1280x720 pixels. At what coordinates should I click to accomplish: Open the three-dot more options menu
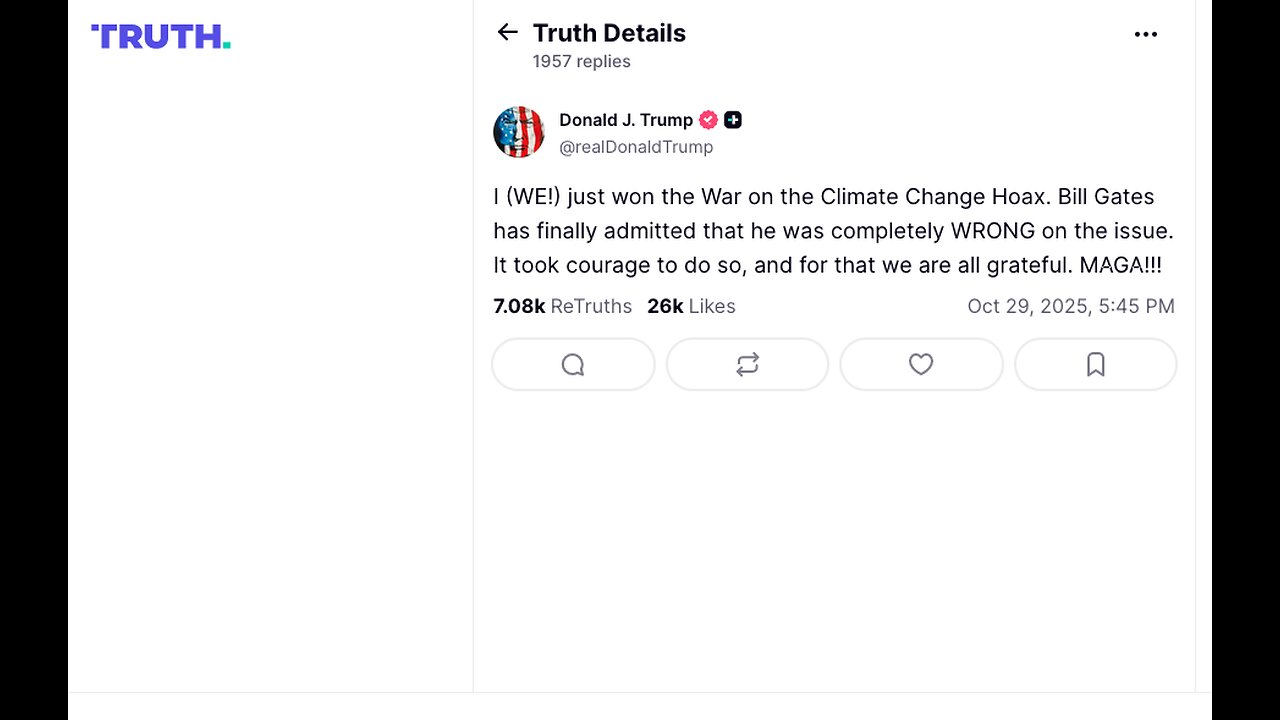[x=1145, y=34]
